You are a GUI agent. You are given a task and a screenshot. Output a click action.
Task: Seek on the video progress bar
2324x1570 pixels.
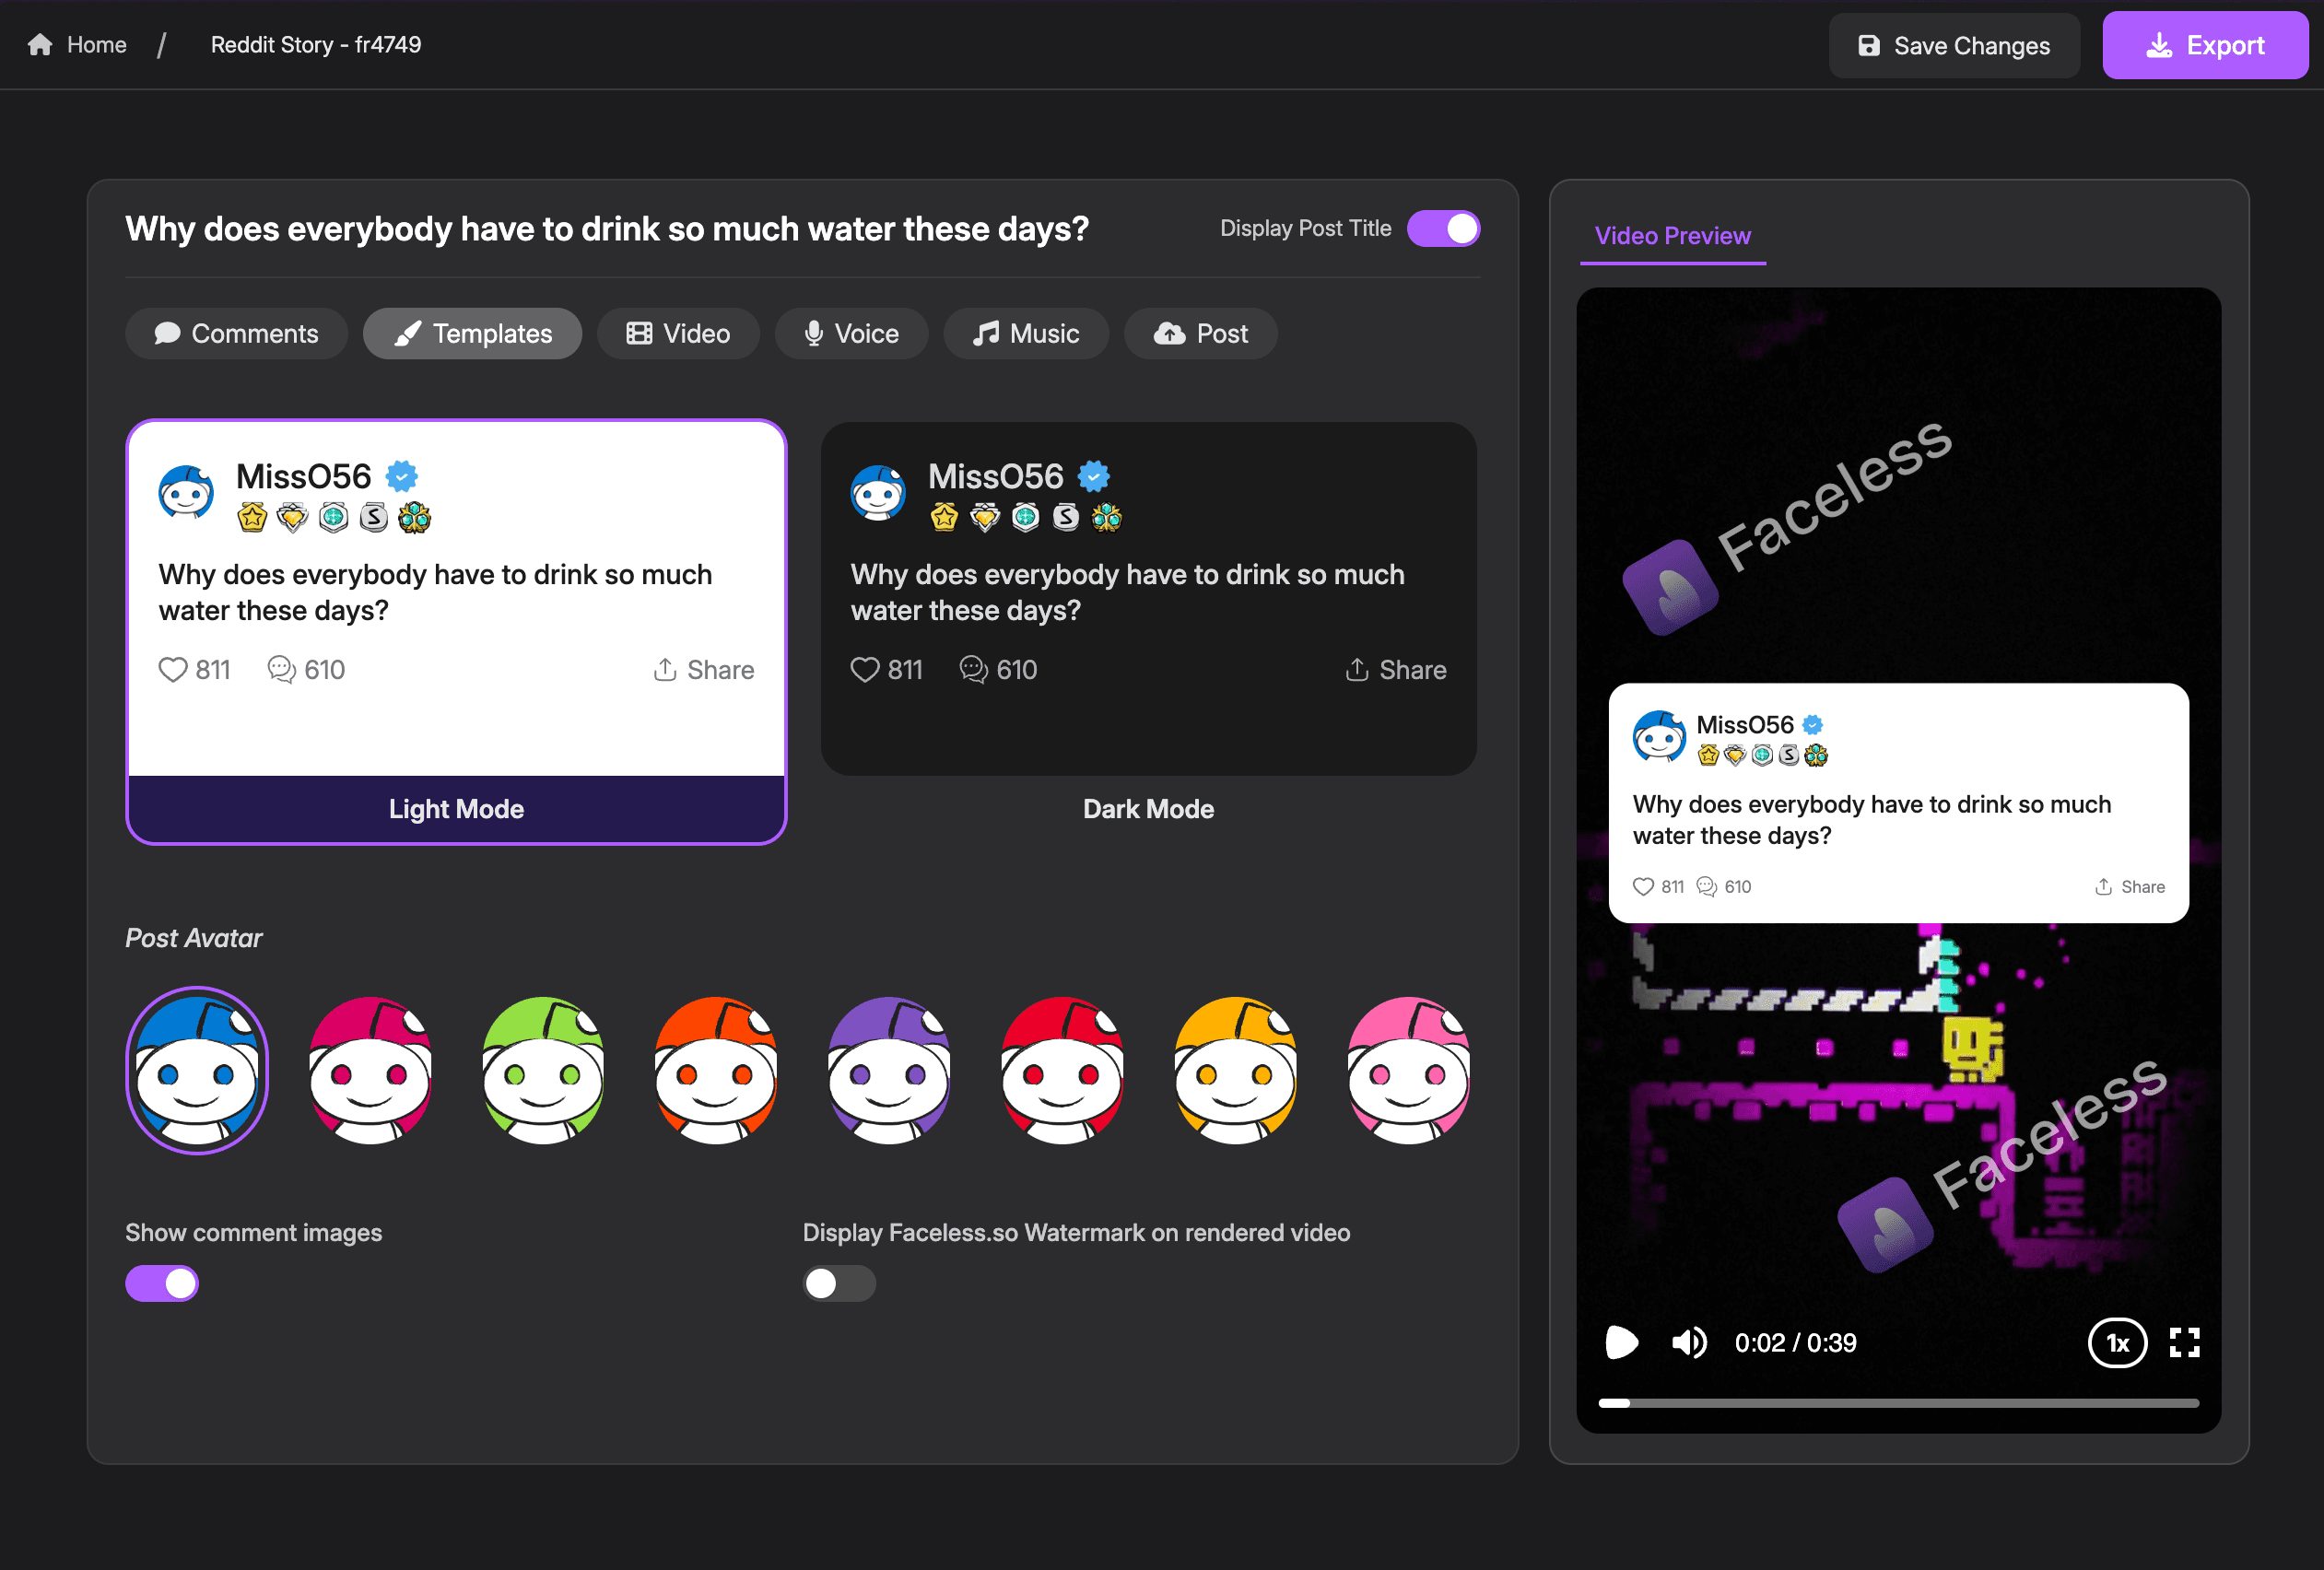tap(1898, 1403)
